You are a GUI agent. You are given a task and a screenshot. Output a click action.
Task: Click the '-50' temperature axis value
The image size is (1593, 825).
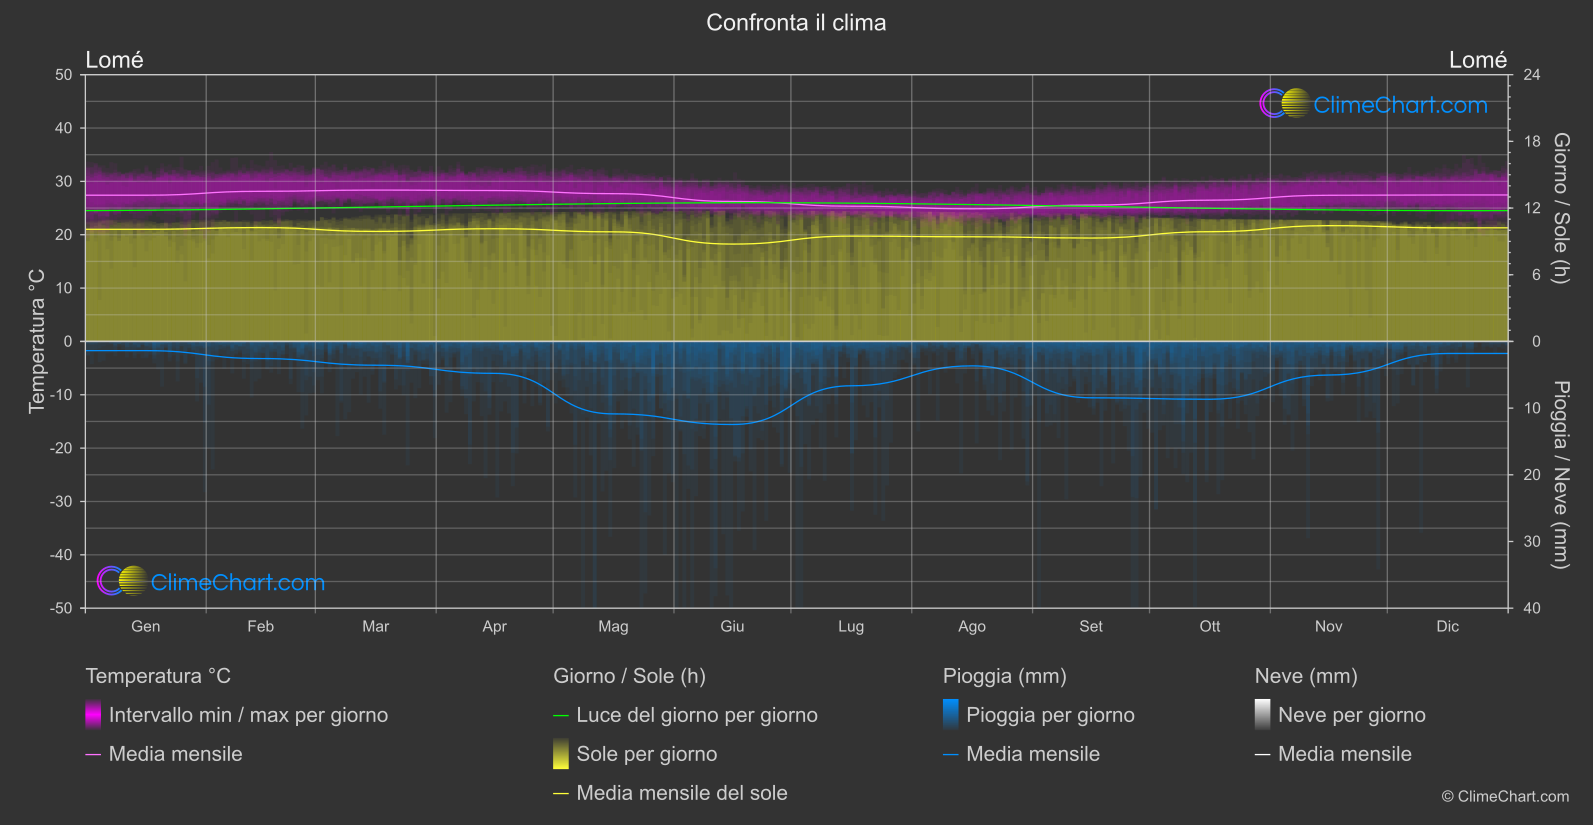[61, 608]
